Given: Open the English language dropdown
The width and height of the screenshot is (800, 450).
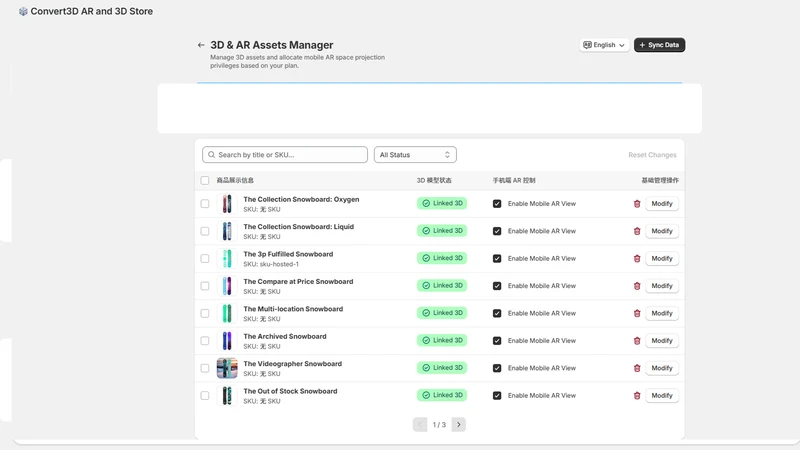Looking at the screenshot, I should 604,45.
